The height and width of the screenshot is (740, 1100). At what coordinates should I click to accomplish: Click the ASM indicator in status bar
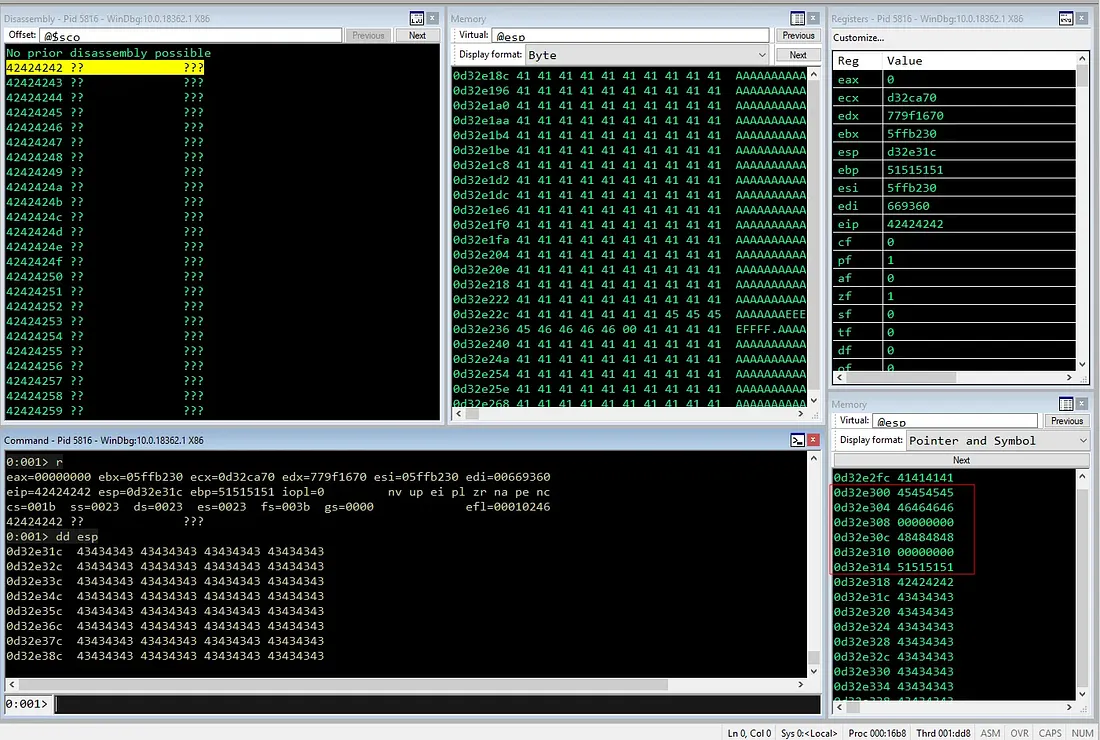click(990, 733)
